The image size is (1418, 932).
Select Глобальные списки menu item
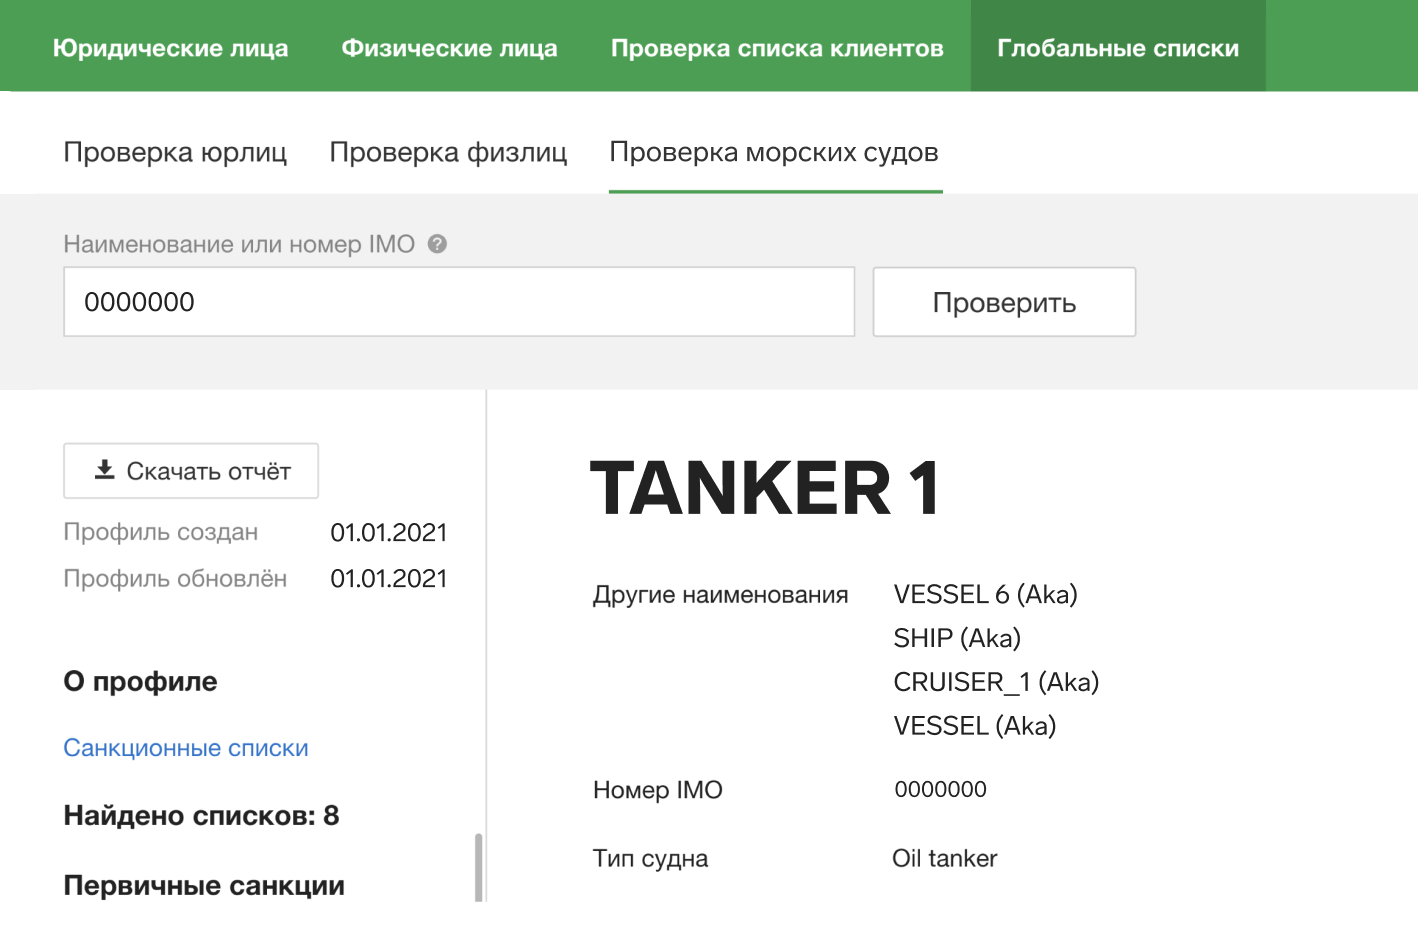(1118, 48)
